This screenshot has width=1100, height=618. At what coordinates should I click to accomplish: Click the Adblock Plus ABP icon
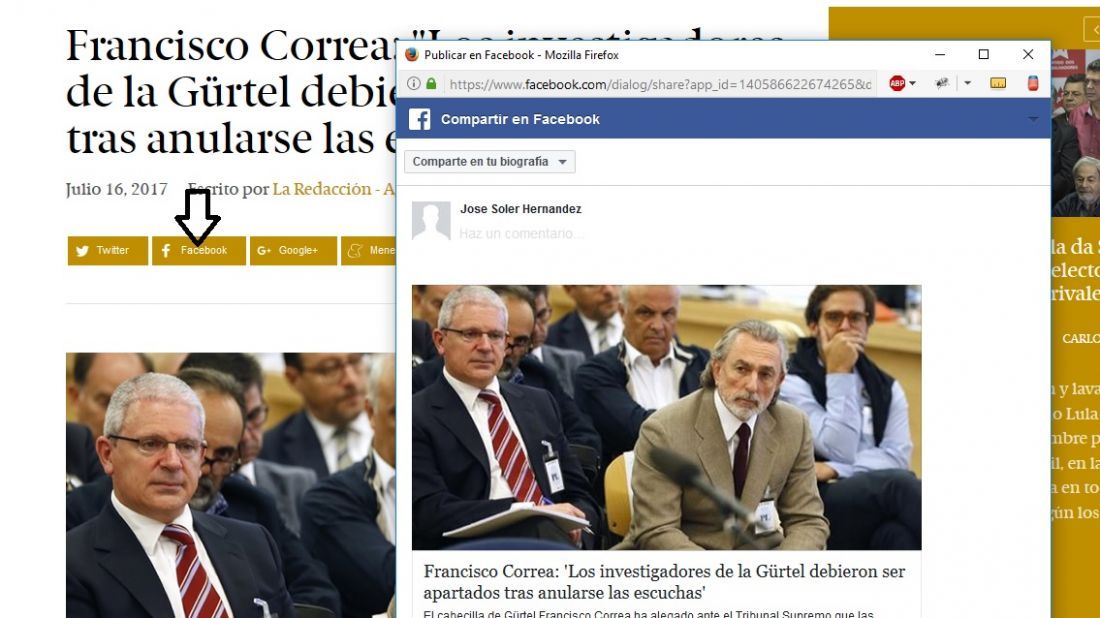coord(897,83)
